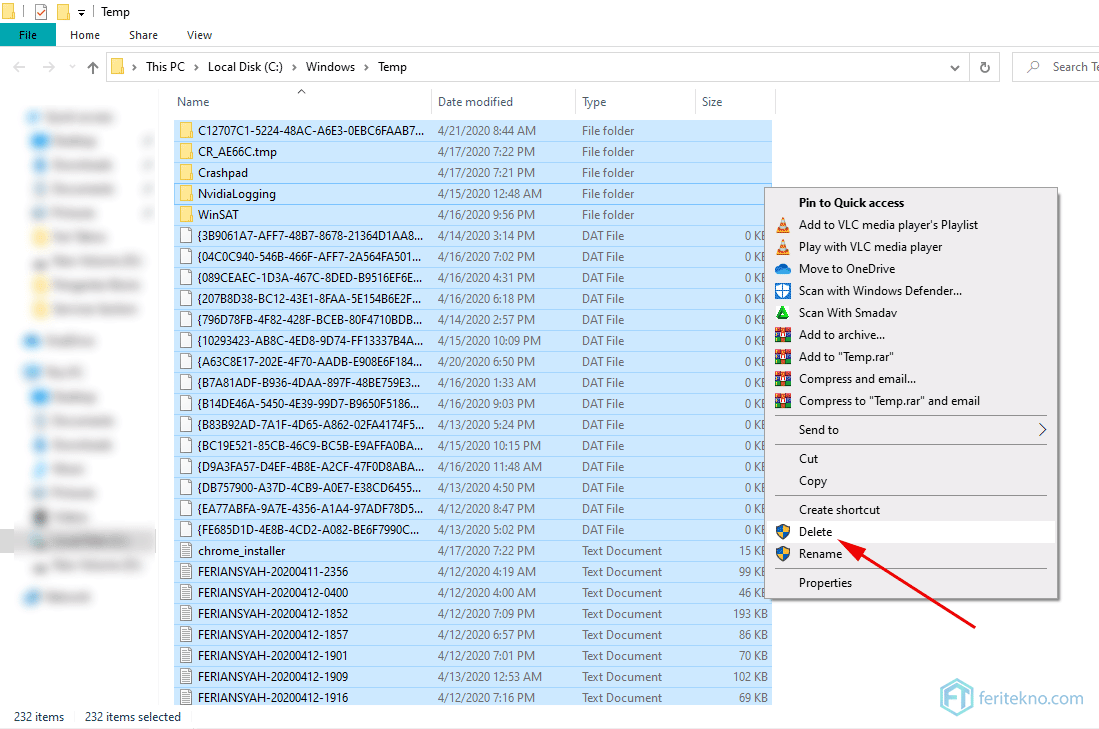Click the green Smadav triangle icon
Screen dimensions: 1099x729
[x=783, y=313]
